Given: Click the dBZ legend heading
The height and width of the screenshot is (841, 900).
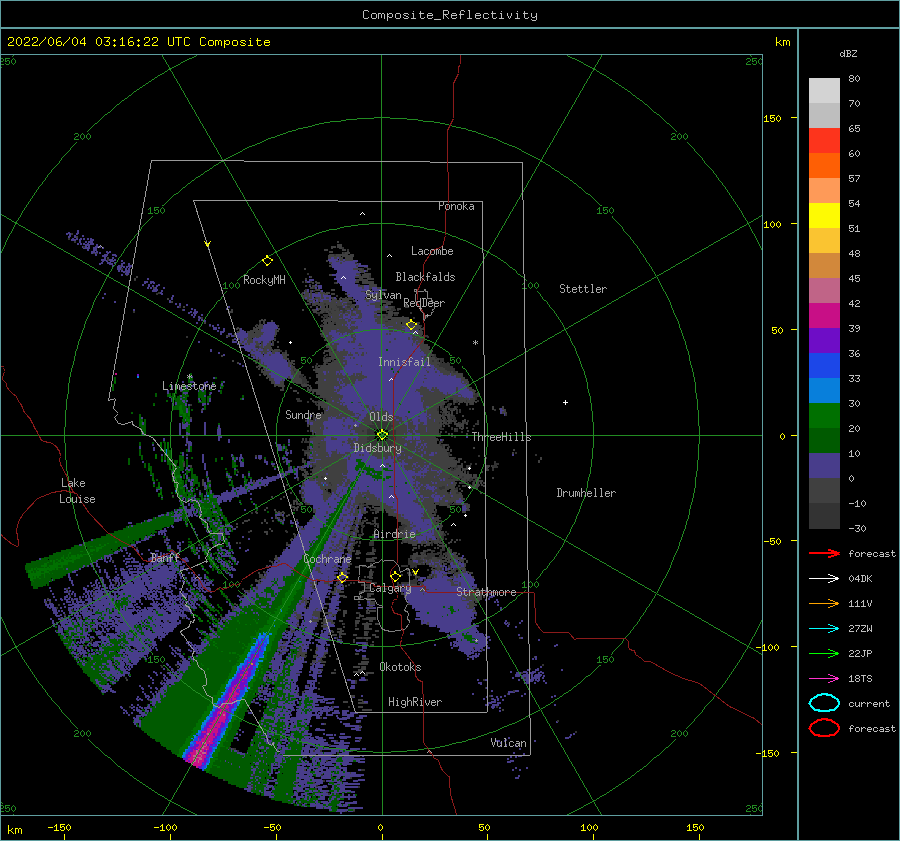Looking at the screenshot, I should coord(848,53).
